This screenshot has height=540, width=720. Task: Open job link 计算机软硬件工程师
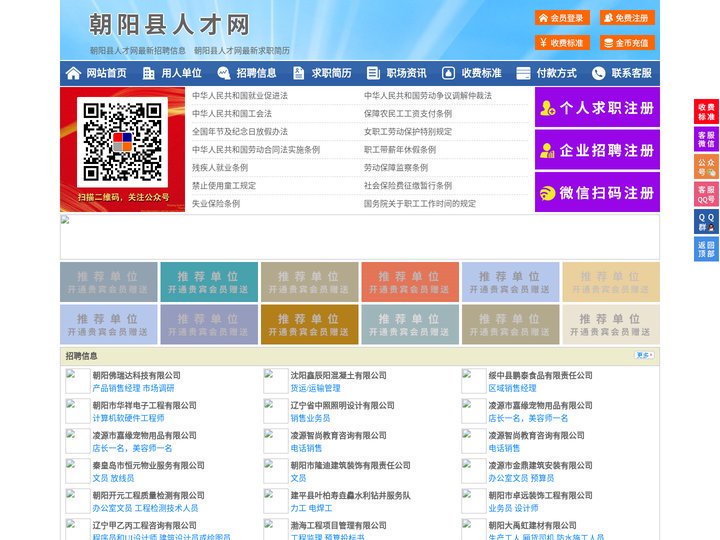click(128, 418)
